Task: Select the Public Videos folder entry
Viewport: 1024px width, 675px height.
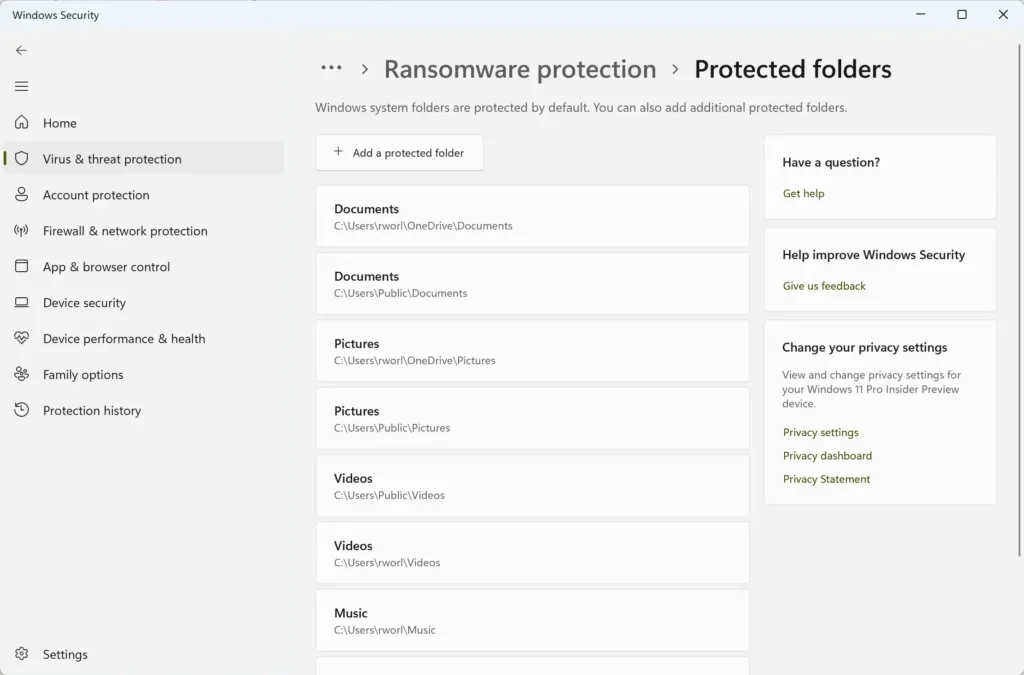Action: tap(532, 486)
